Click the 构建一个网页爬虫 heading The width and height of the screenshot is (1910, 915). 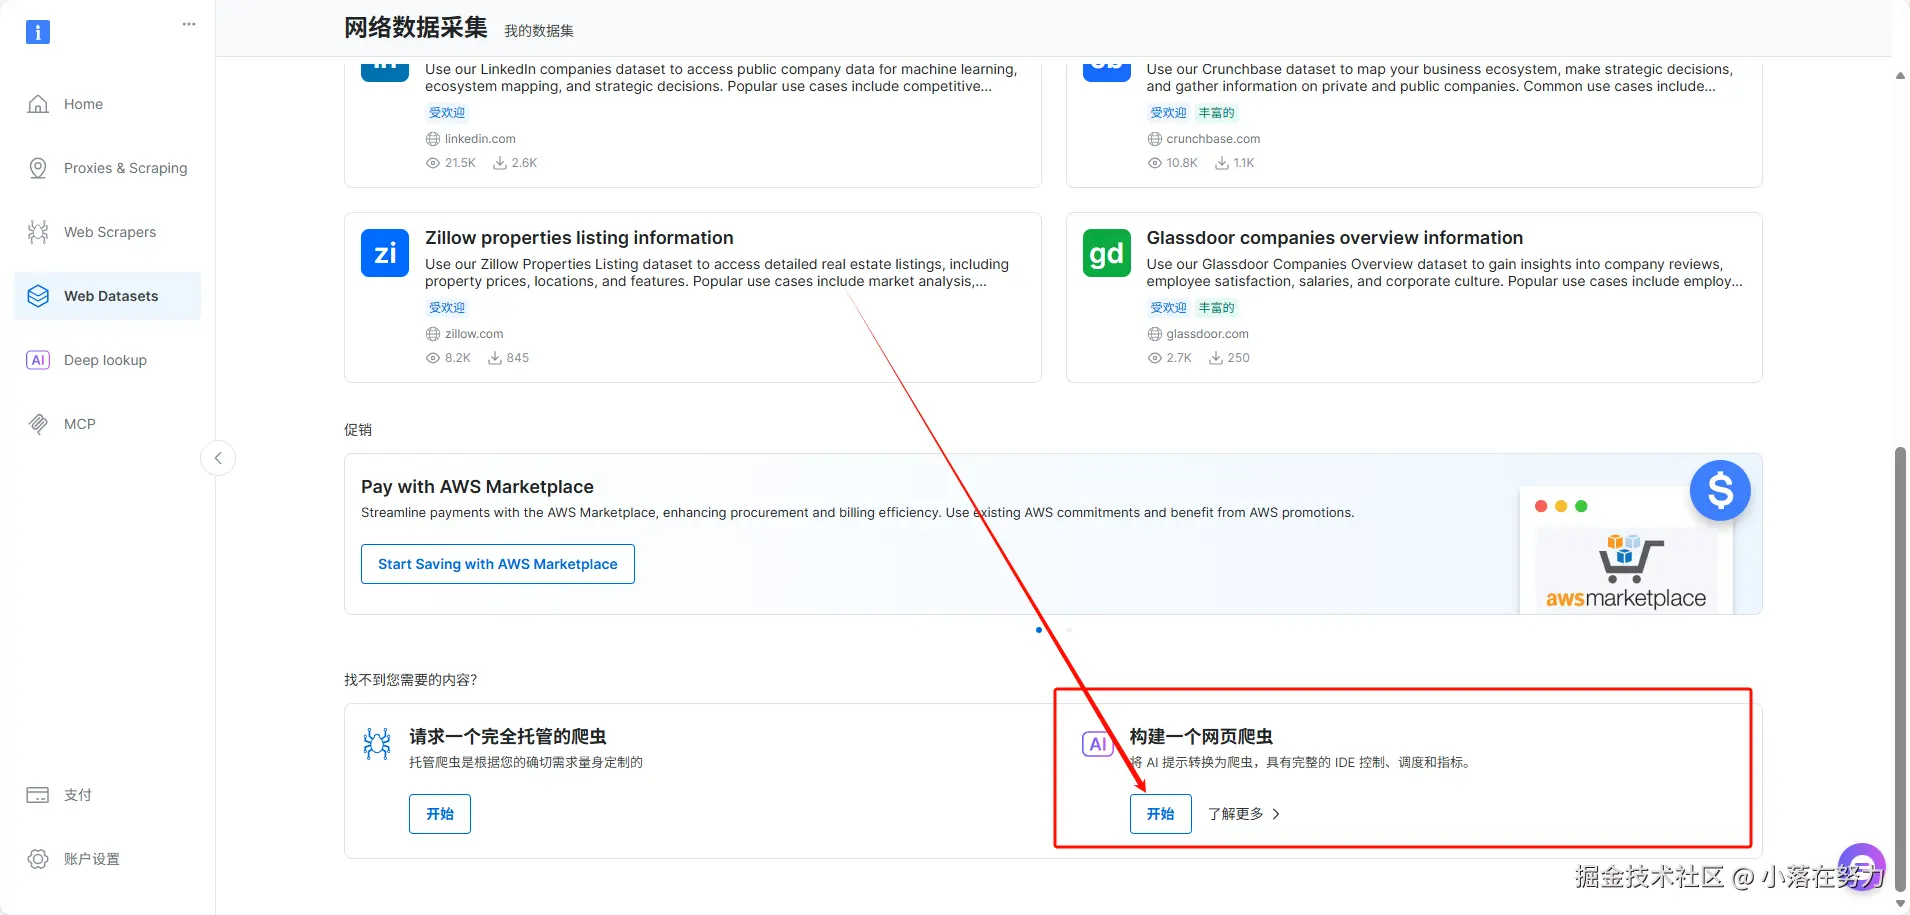[1201, 737]
